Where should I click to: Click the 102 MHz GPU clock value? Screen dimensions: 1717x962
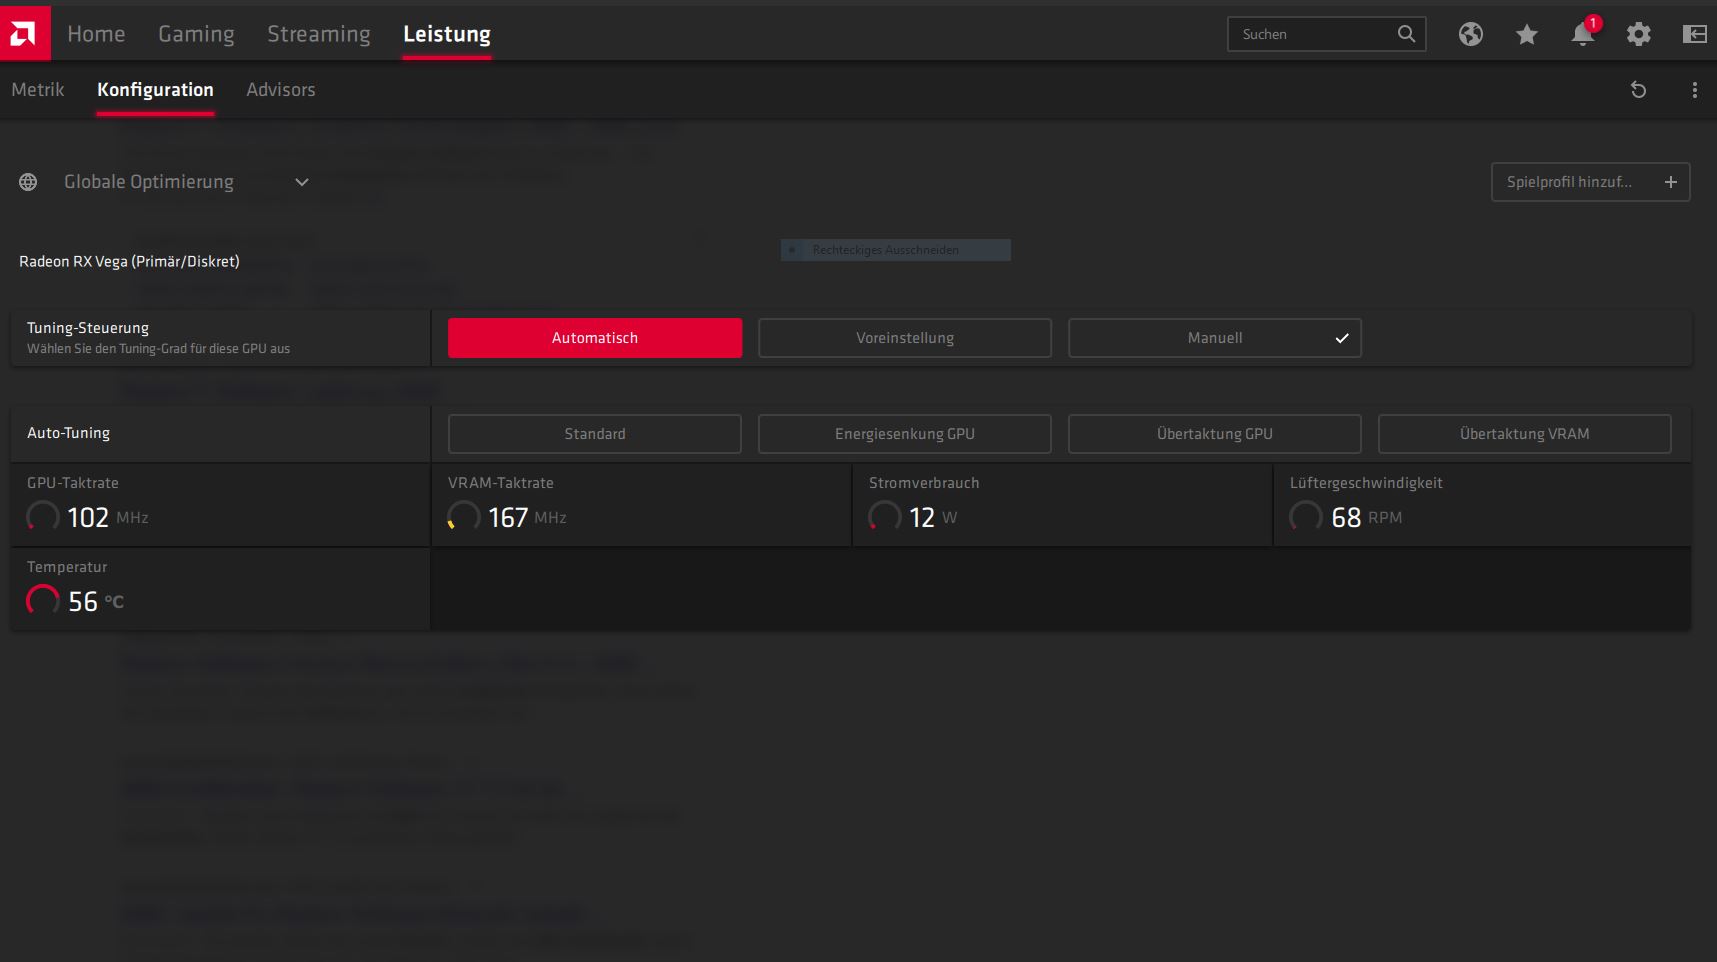[x=107, y=517]
